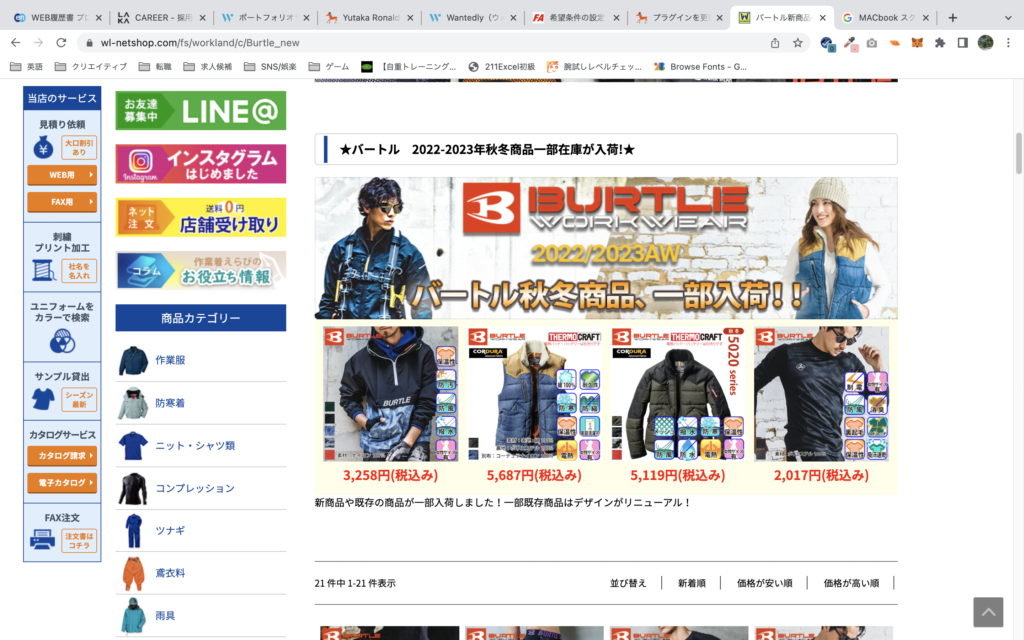Open a new browser tab
1024x640 pixels.
(x=953, y=18)
